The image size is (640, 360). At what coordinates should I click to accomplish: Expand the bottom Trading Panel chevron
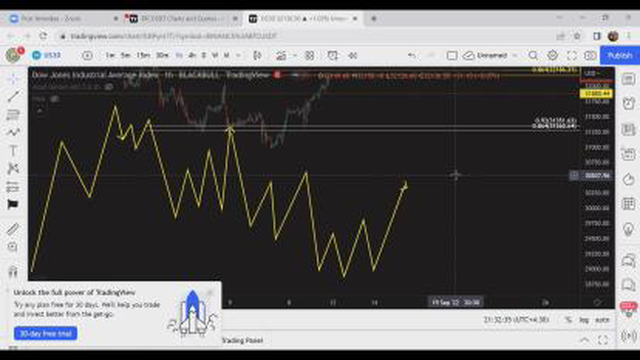[x=584, y=340]
